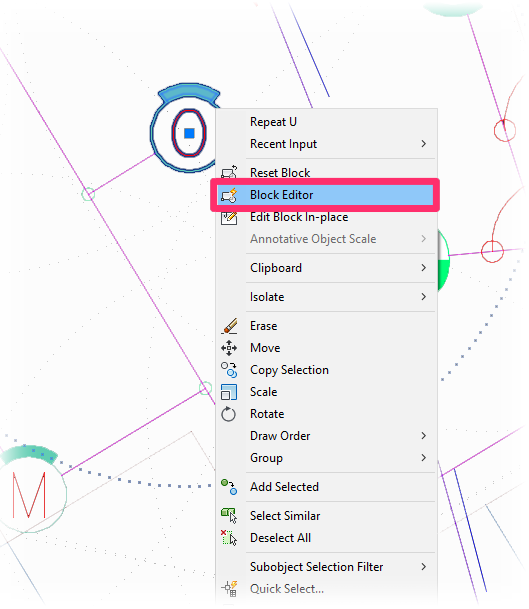Click the Add Selected icon
Image resolution: width=529 pixels, height=609 pixels.
tap(229, 487)
